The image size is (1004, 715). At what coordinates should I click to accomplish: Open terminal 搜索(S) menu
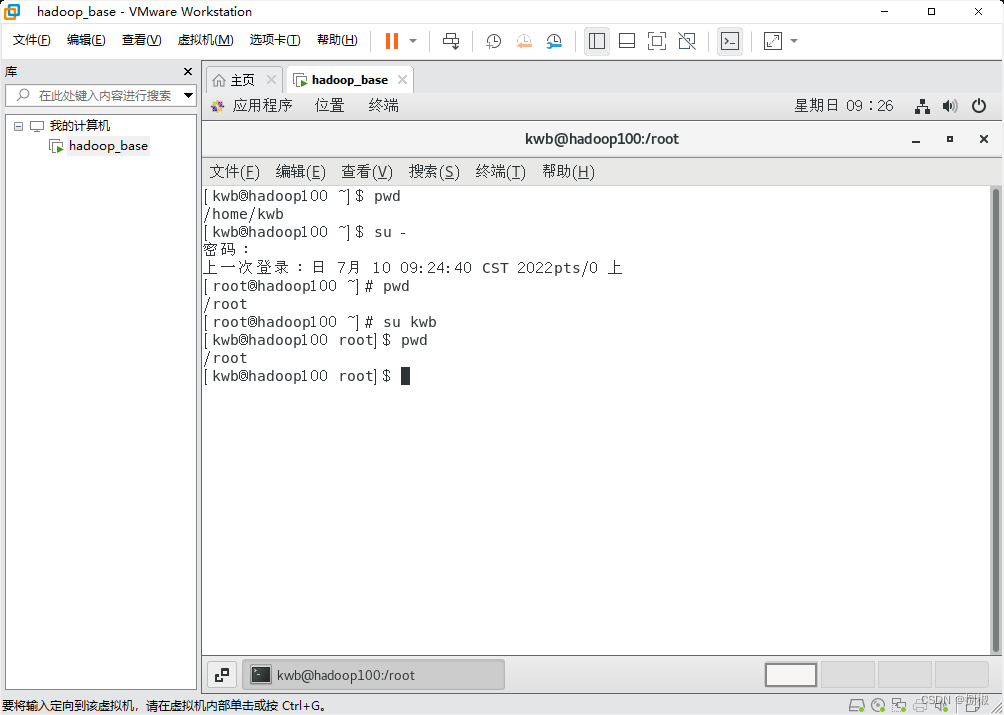coord(434,172)
